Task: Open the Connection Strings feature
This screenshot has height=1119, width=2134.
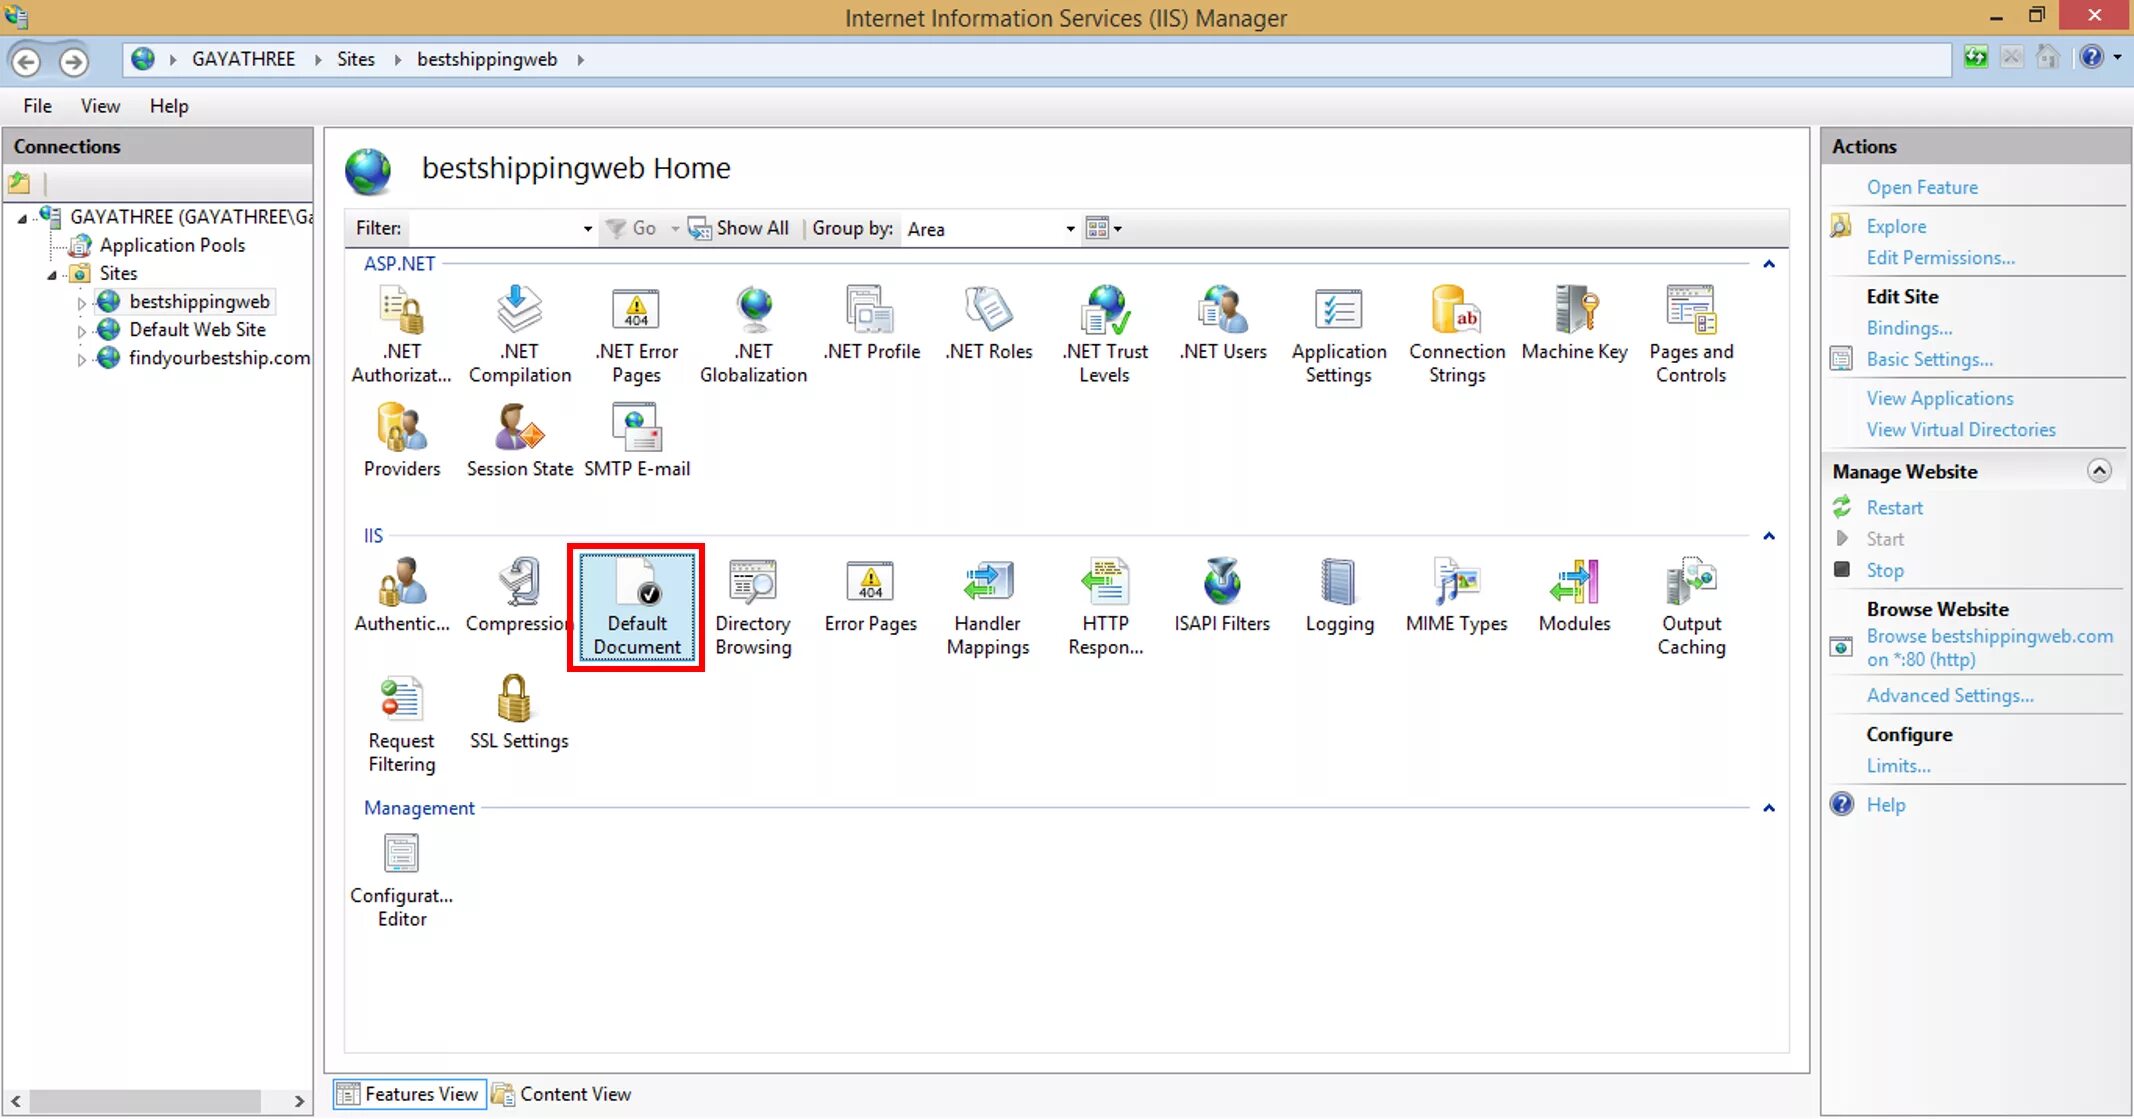Action: (x=1456, y=311)
